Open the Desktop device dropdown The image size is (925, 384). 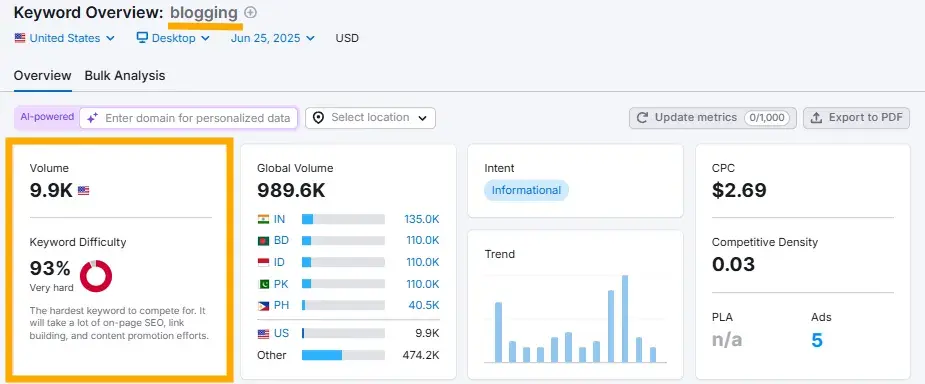tap(173, 38)
